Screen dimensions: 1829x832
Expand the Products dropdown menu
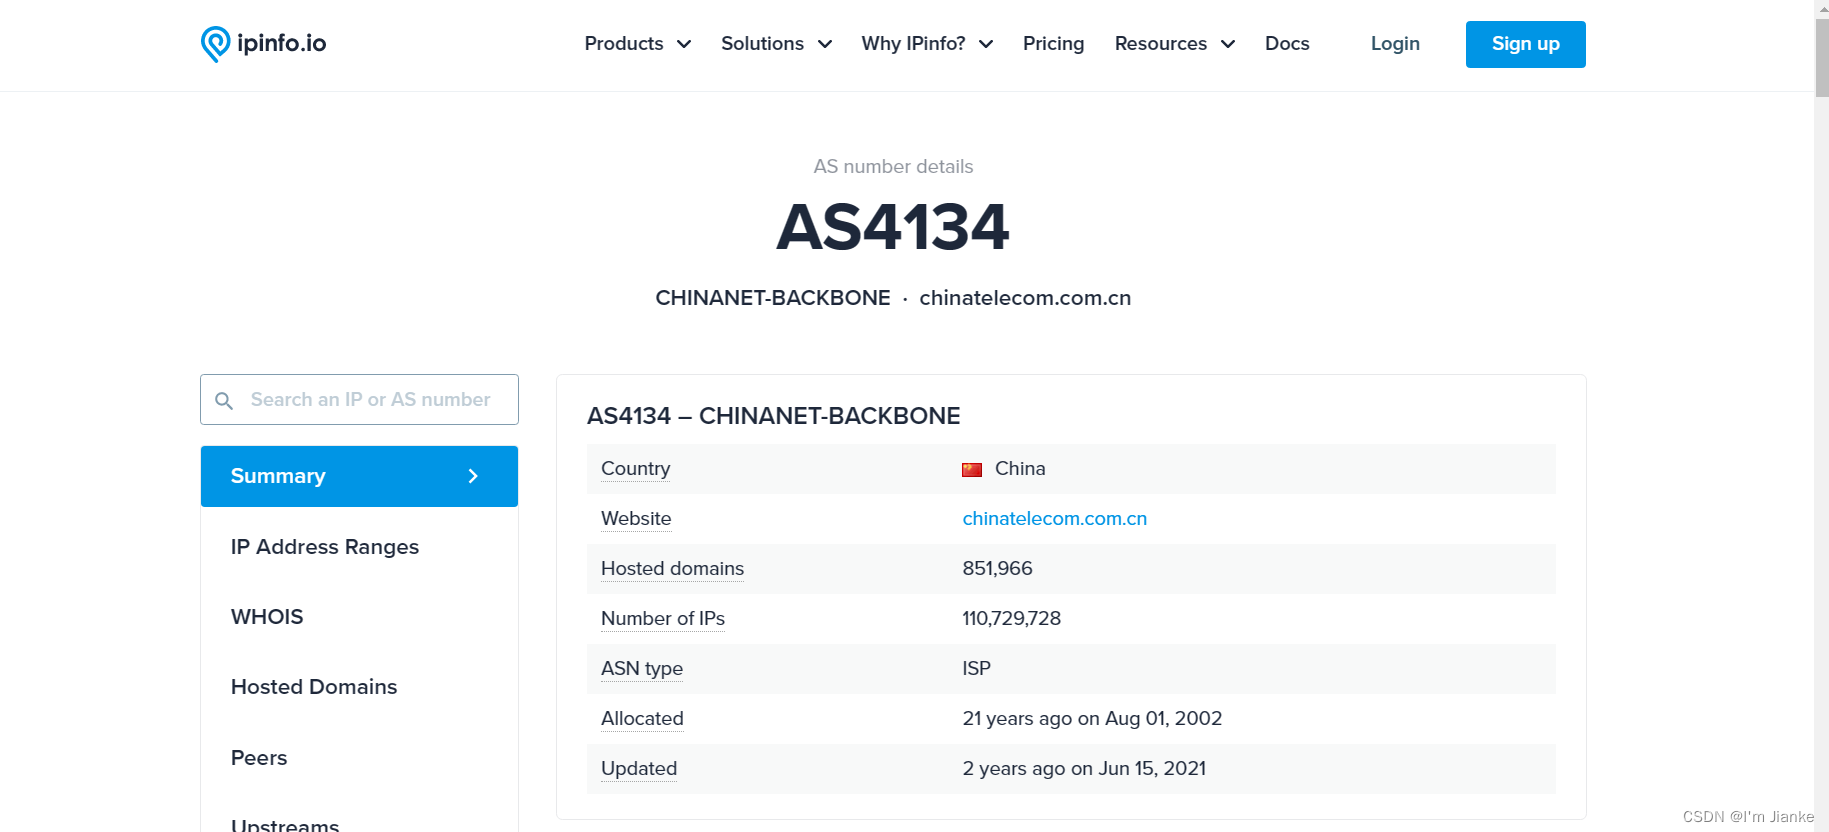(637, 44)
